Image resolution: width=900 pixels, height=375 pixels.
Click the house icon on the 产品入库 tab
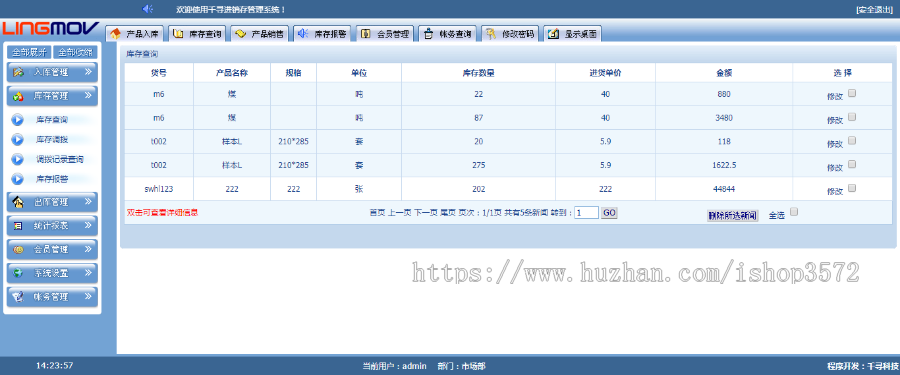click(115, 34)
